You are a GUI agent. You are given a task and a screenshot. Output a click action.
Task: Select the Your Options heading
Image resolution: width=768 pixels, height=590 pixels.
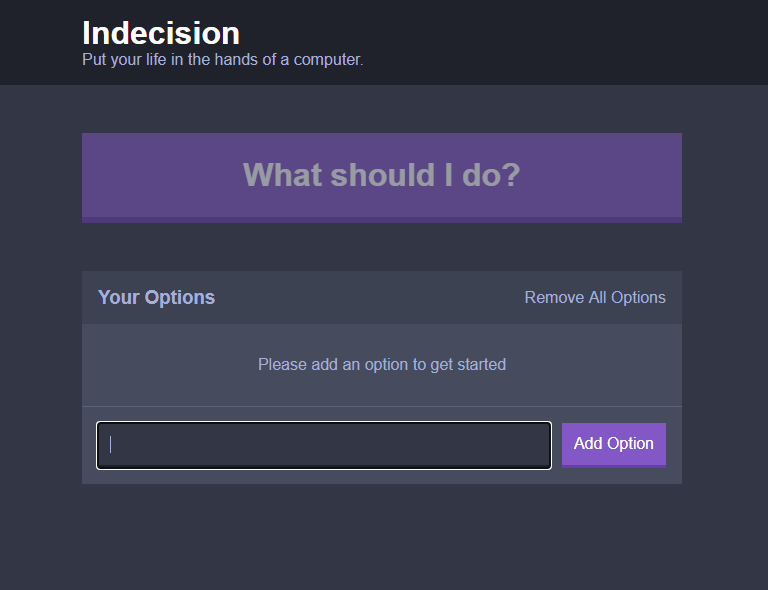coord(156,298)
